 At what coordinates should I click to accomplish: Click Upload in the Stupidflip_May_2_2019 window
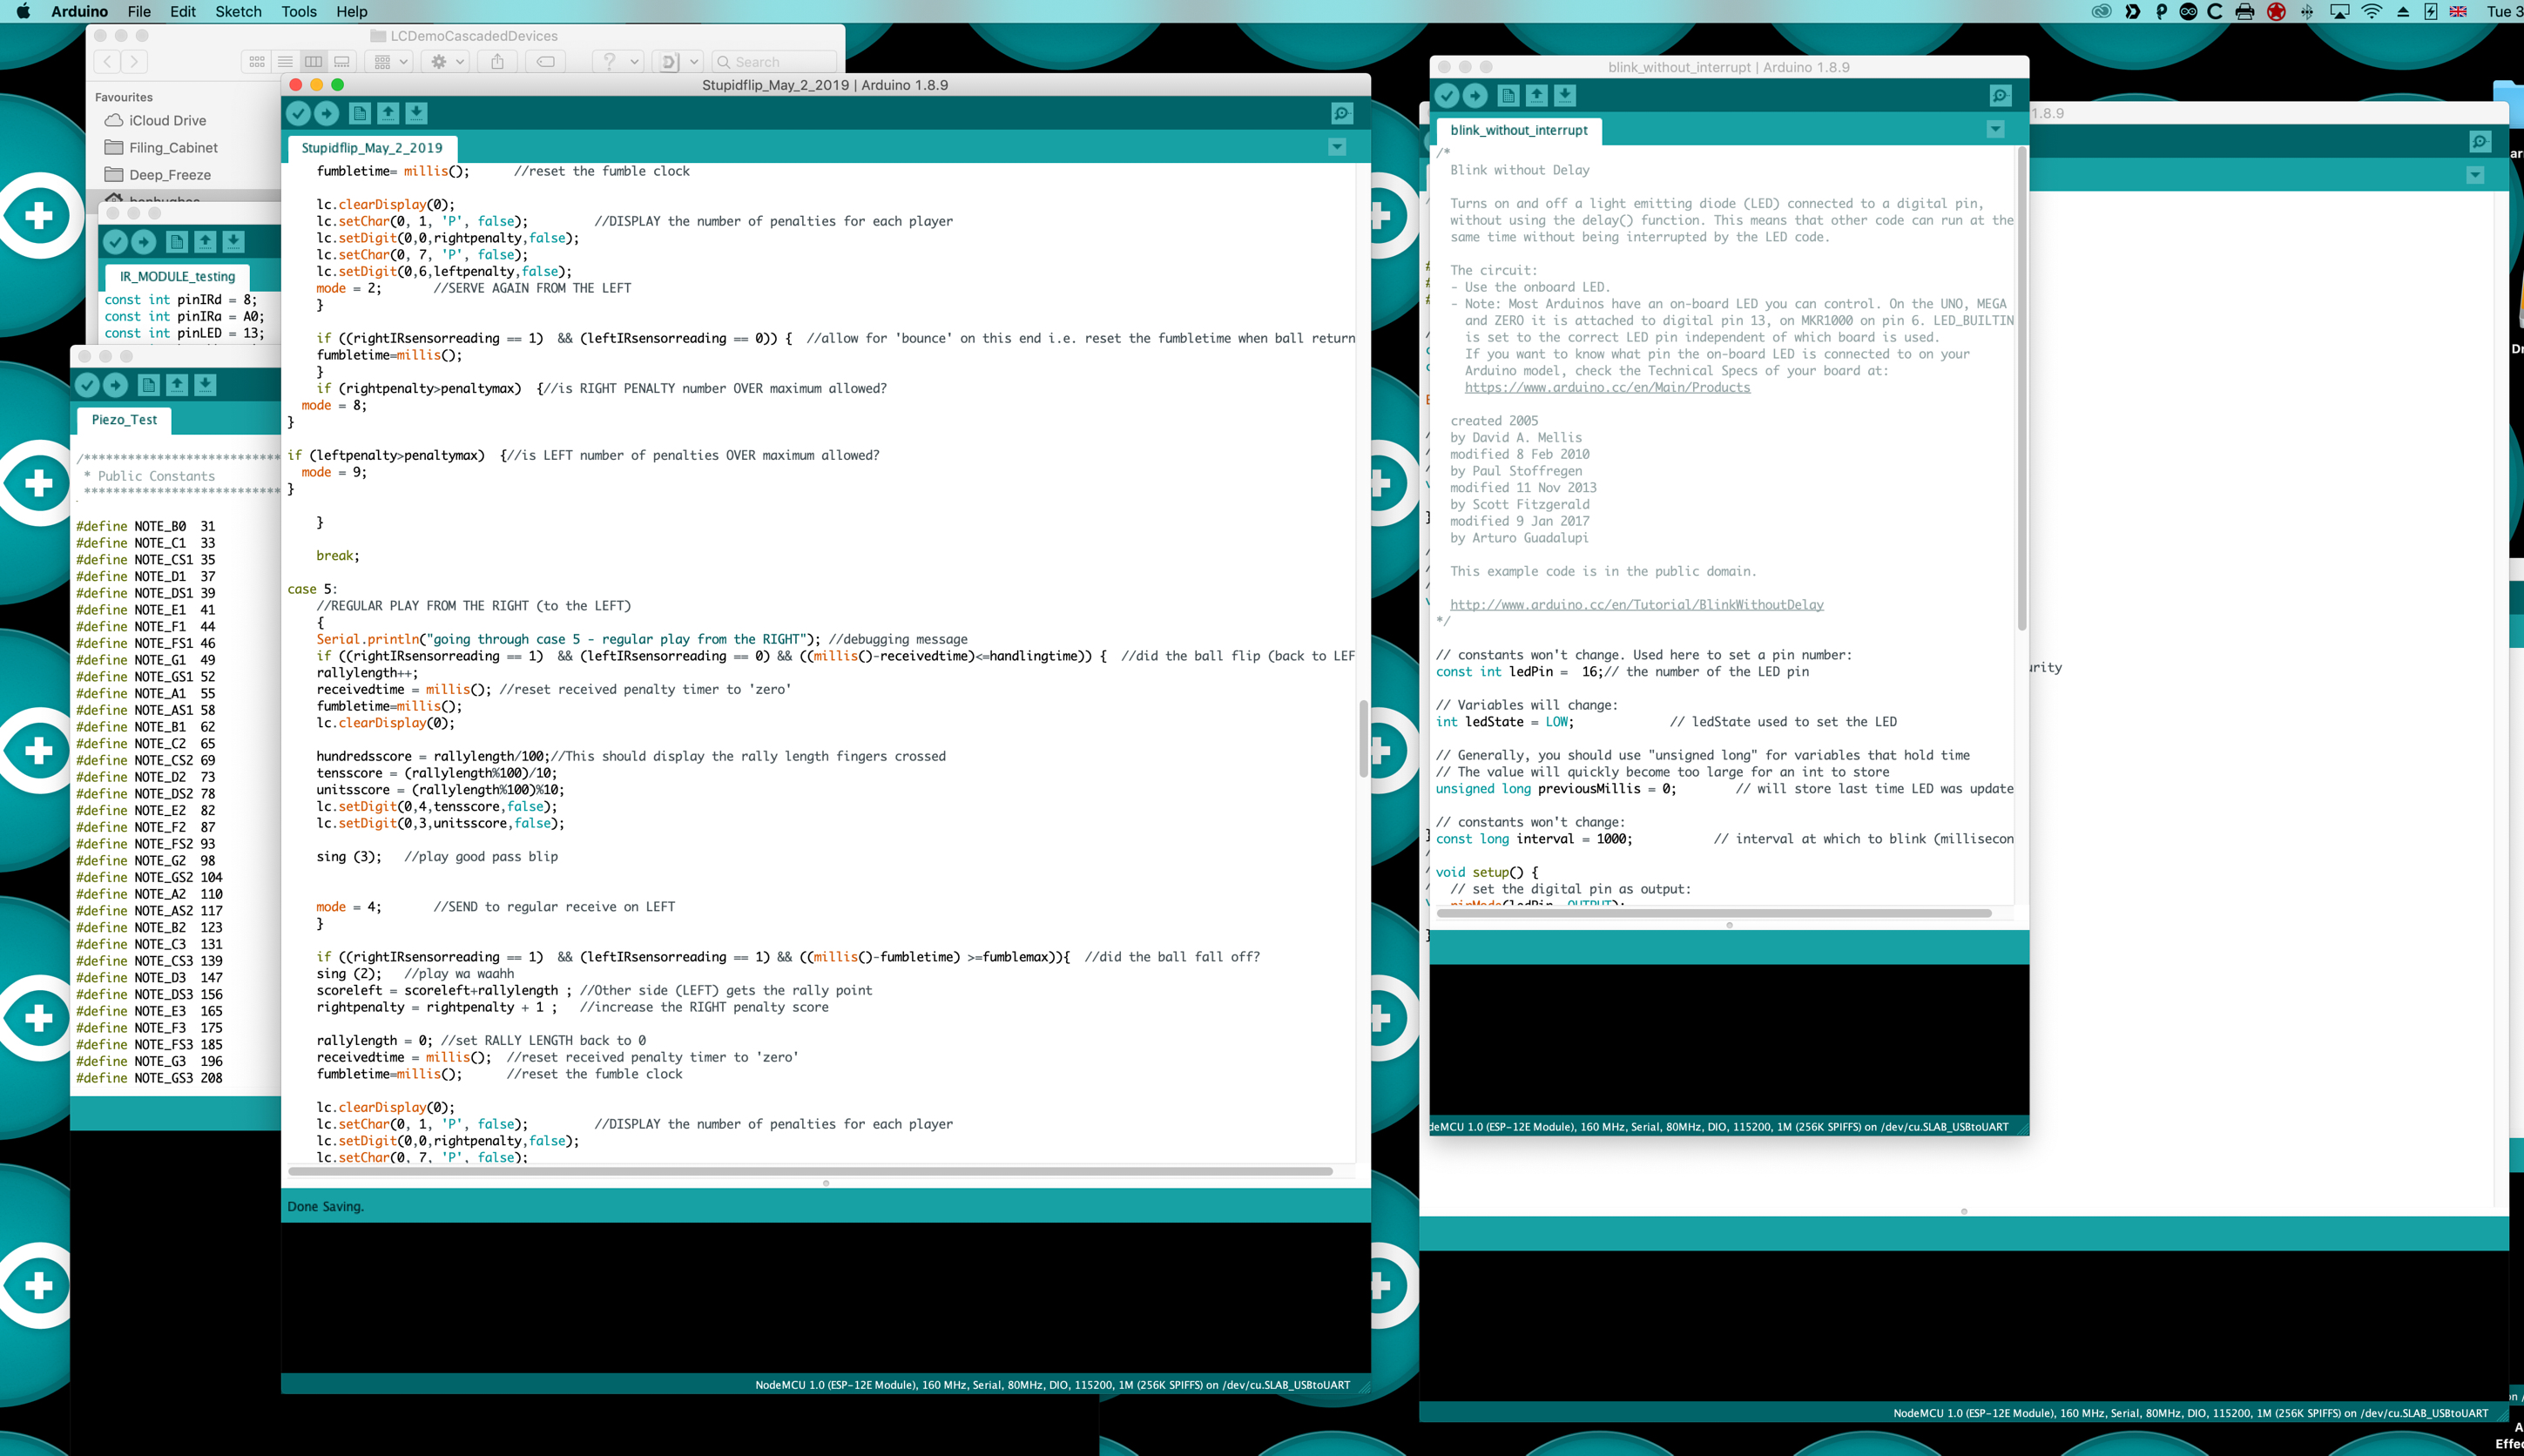[x=326, y=113]
